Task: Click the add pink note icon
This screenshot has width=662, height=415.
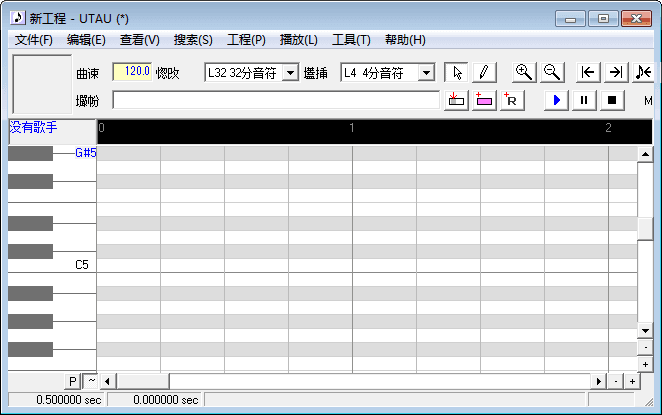Action: [x=484, y=100]
